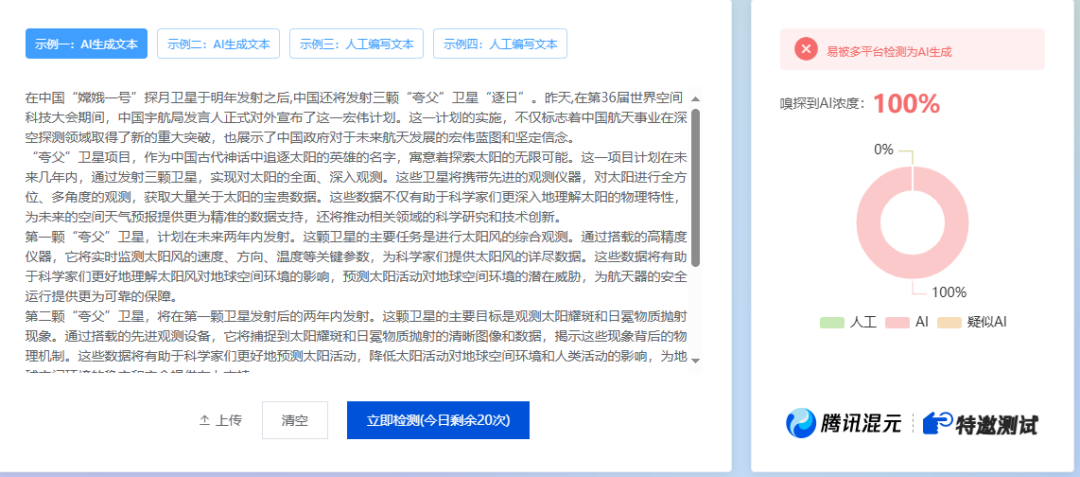Image resolution: width=1080 pixels, height=477 pixels.
Task: Toggle the pink AI legend swatch
Action: click(x=897, y=322)
